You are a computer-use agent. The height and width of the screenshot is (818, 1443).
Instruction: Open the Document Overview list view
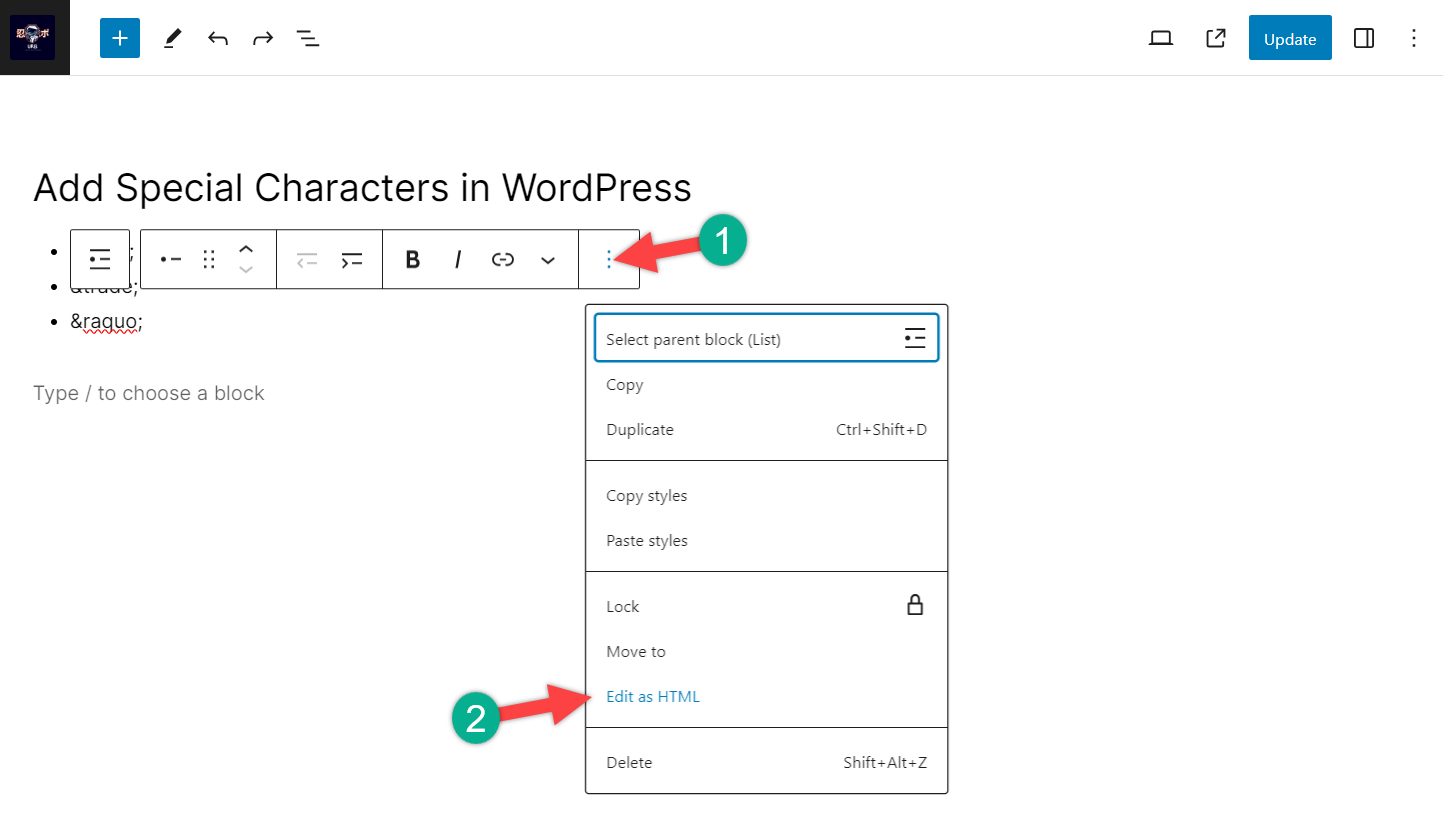tap(307, 37)
